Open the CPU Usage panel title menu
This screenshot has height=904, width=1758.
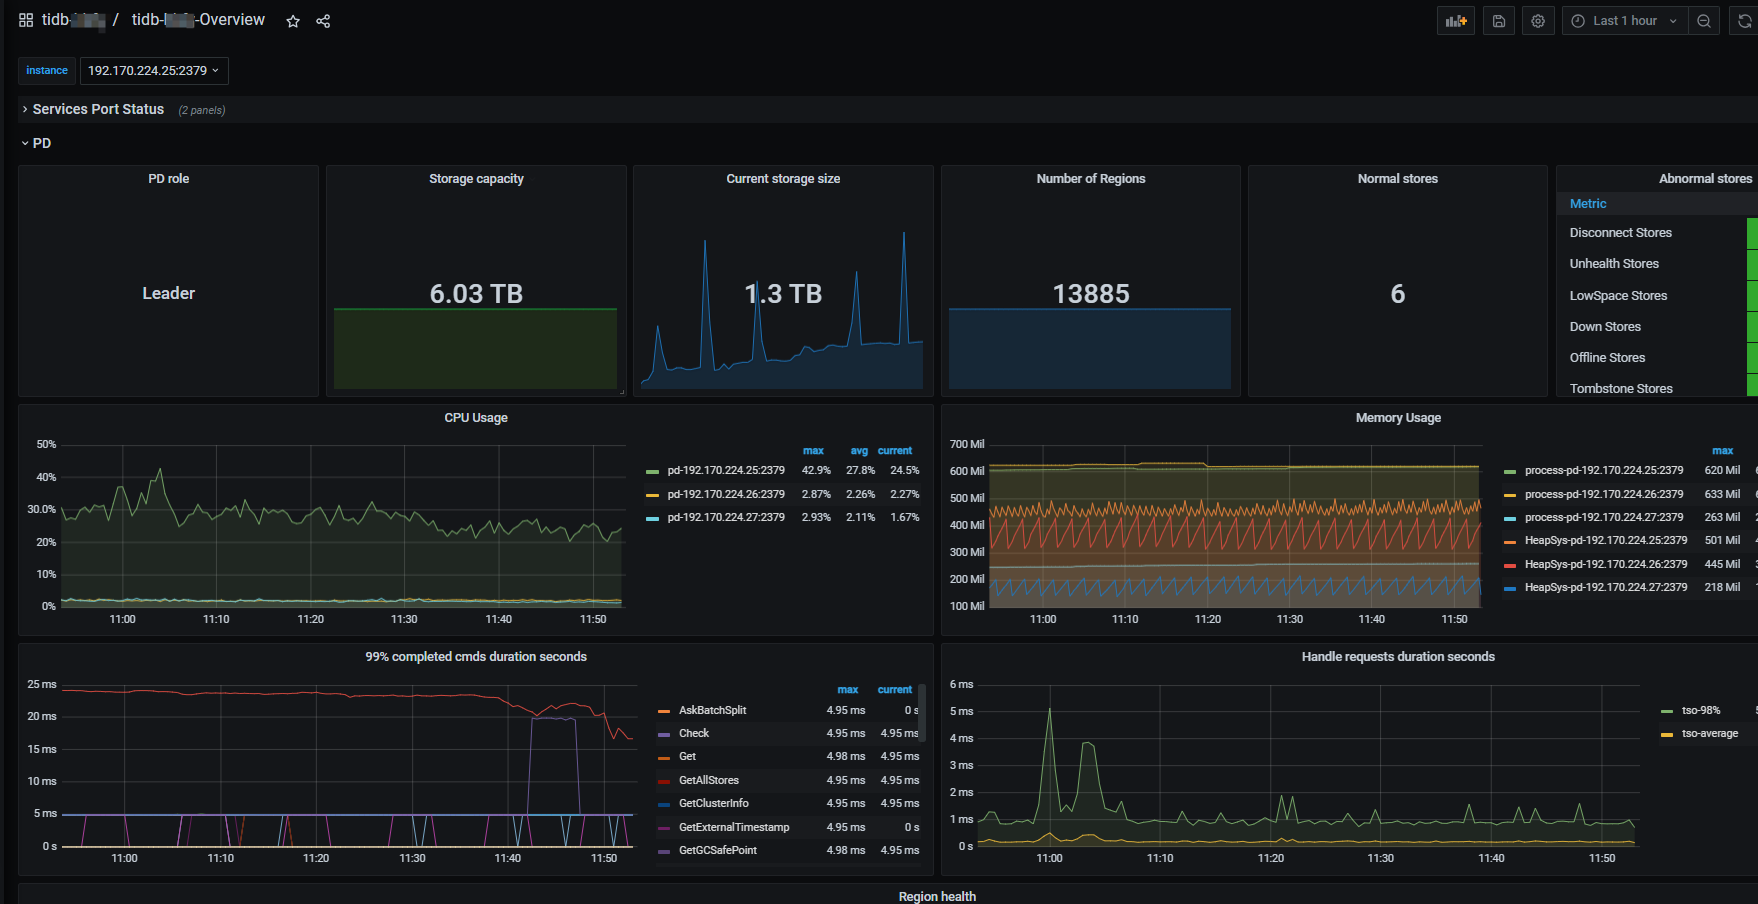pos(476,418)
